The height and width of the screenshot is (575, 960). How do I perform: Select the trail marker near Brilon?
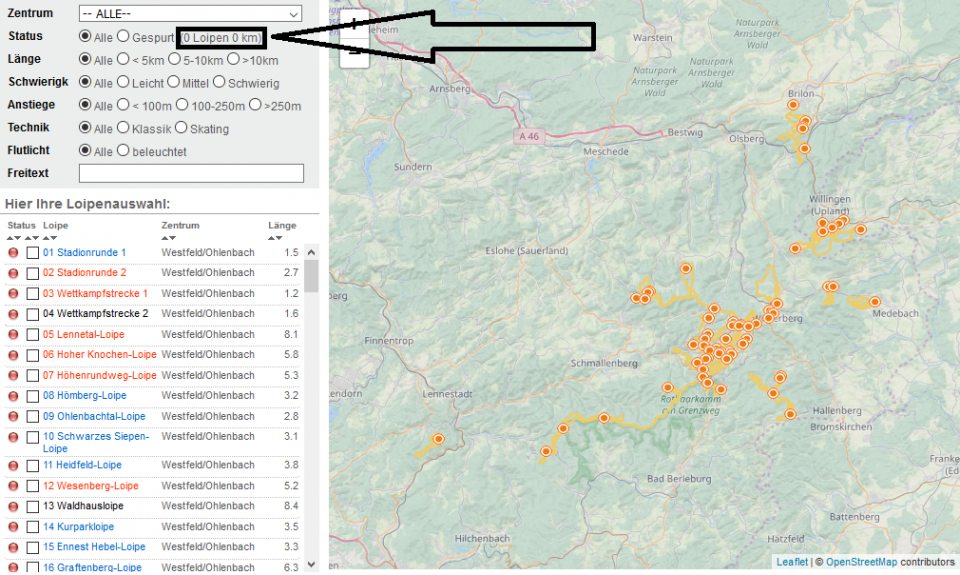[x=793, y=104]
